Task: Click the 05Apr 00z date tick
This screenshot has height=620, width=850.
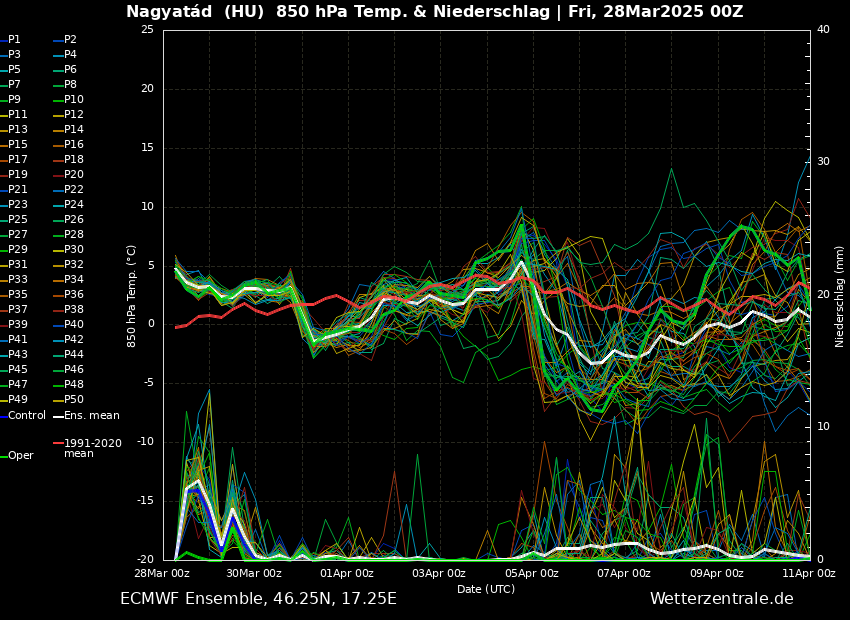Action: tap(531, 573)
